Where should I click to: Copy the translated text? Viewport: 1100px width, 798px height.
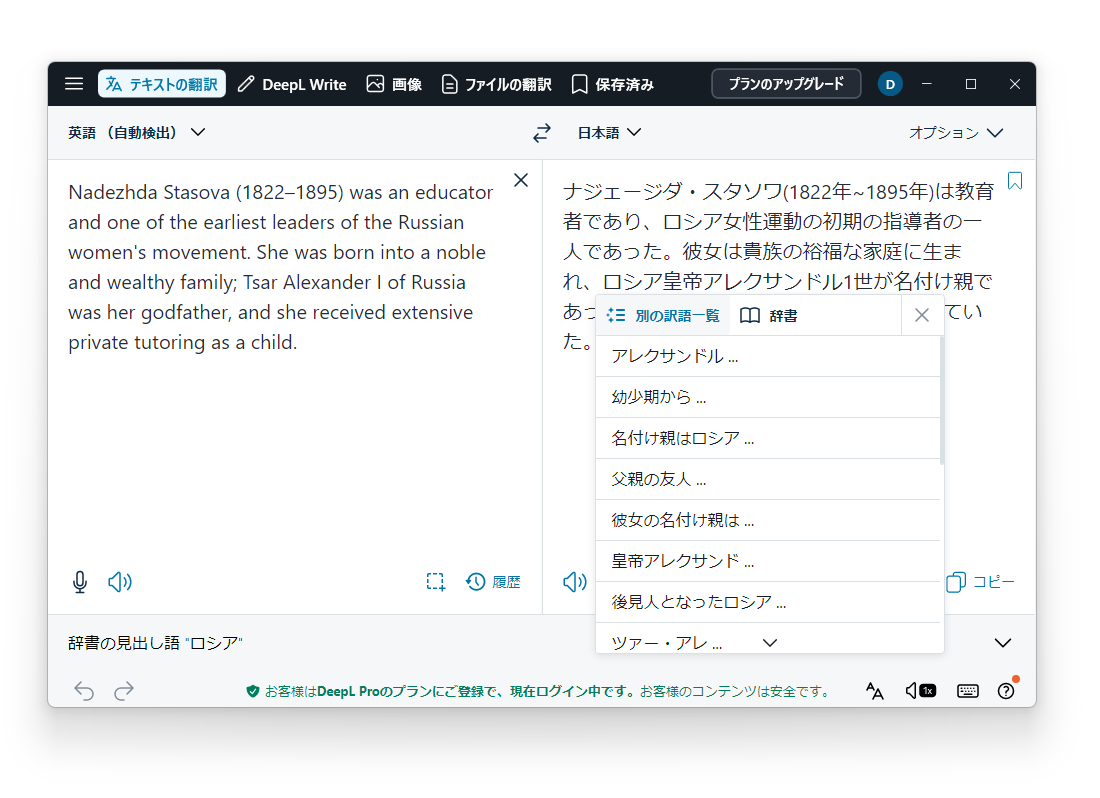click(981, 581)
